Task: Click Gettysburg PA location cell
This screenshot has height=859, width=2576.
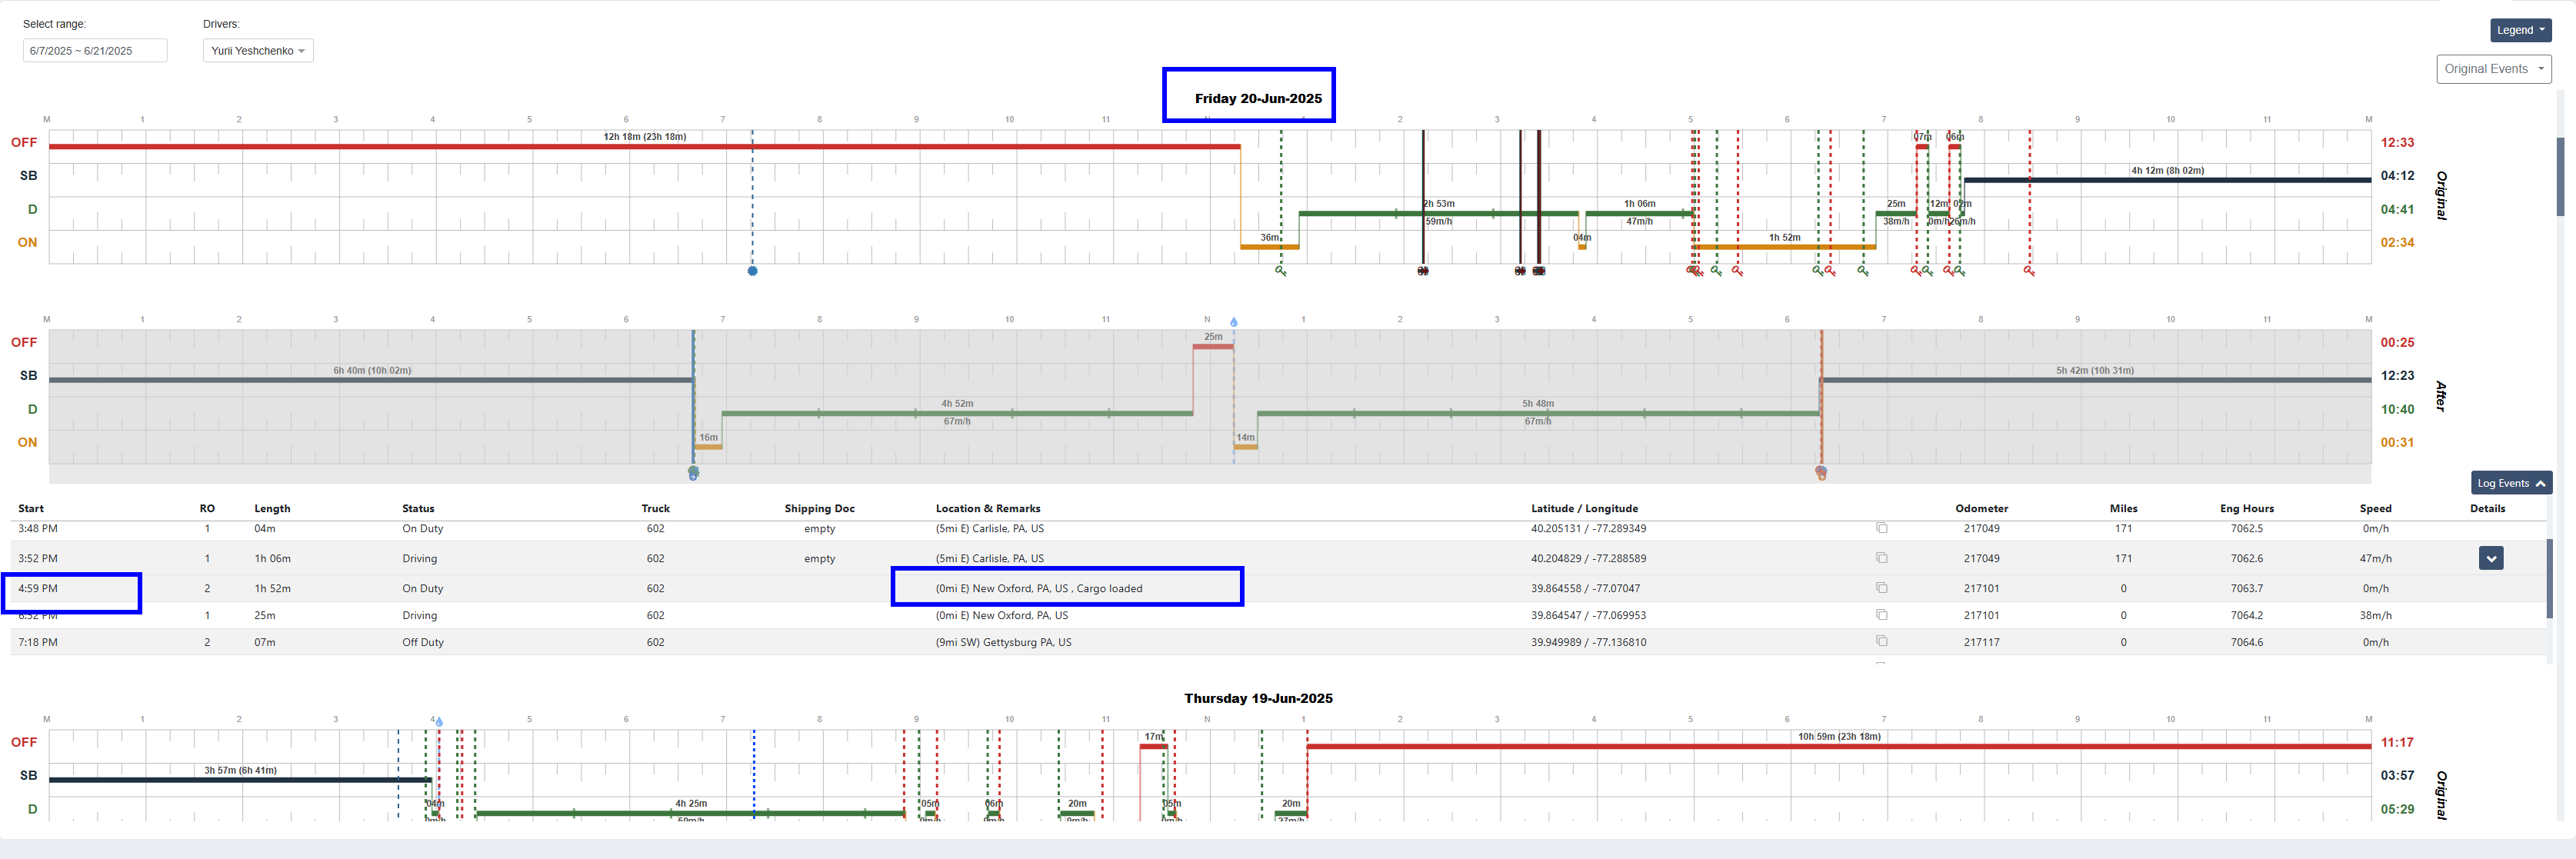Action: click(1003, 642)
